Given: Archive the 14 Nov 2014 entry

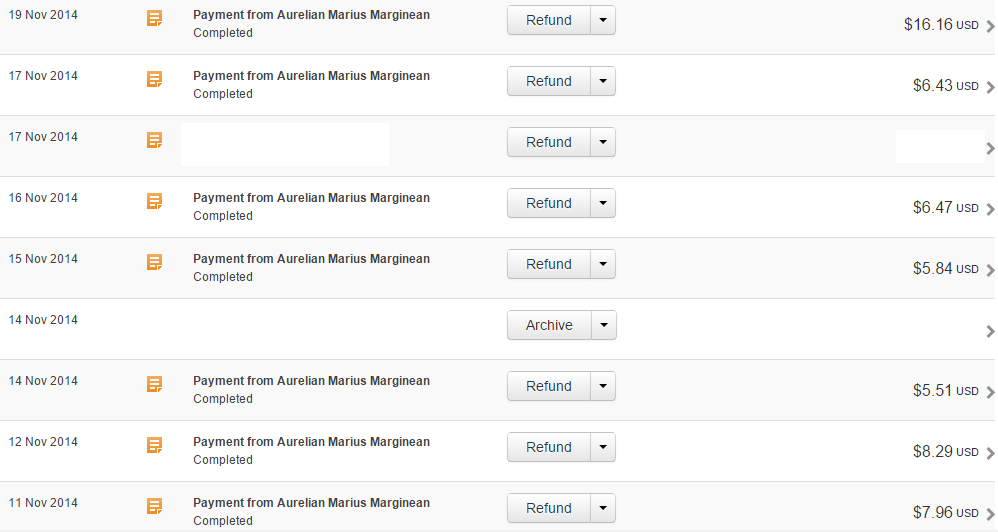Looking at the screenshot, I should click(x=549, y=325).
